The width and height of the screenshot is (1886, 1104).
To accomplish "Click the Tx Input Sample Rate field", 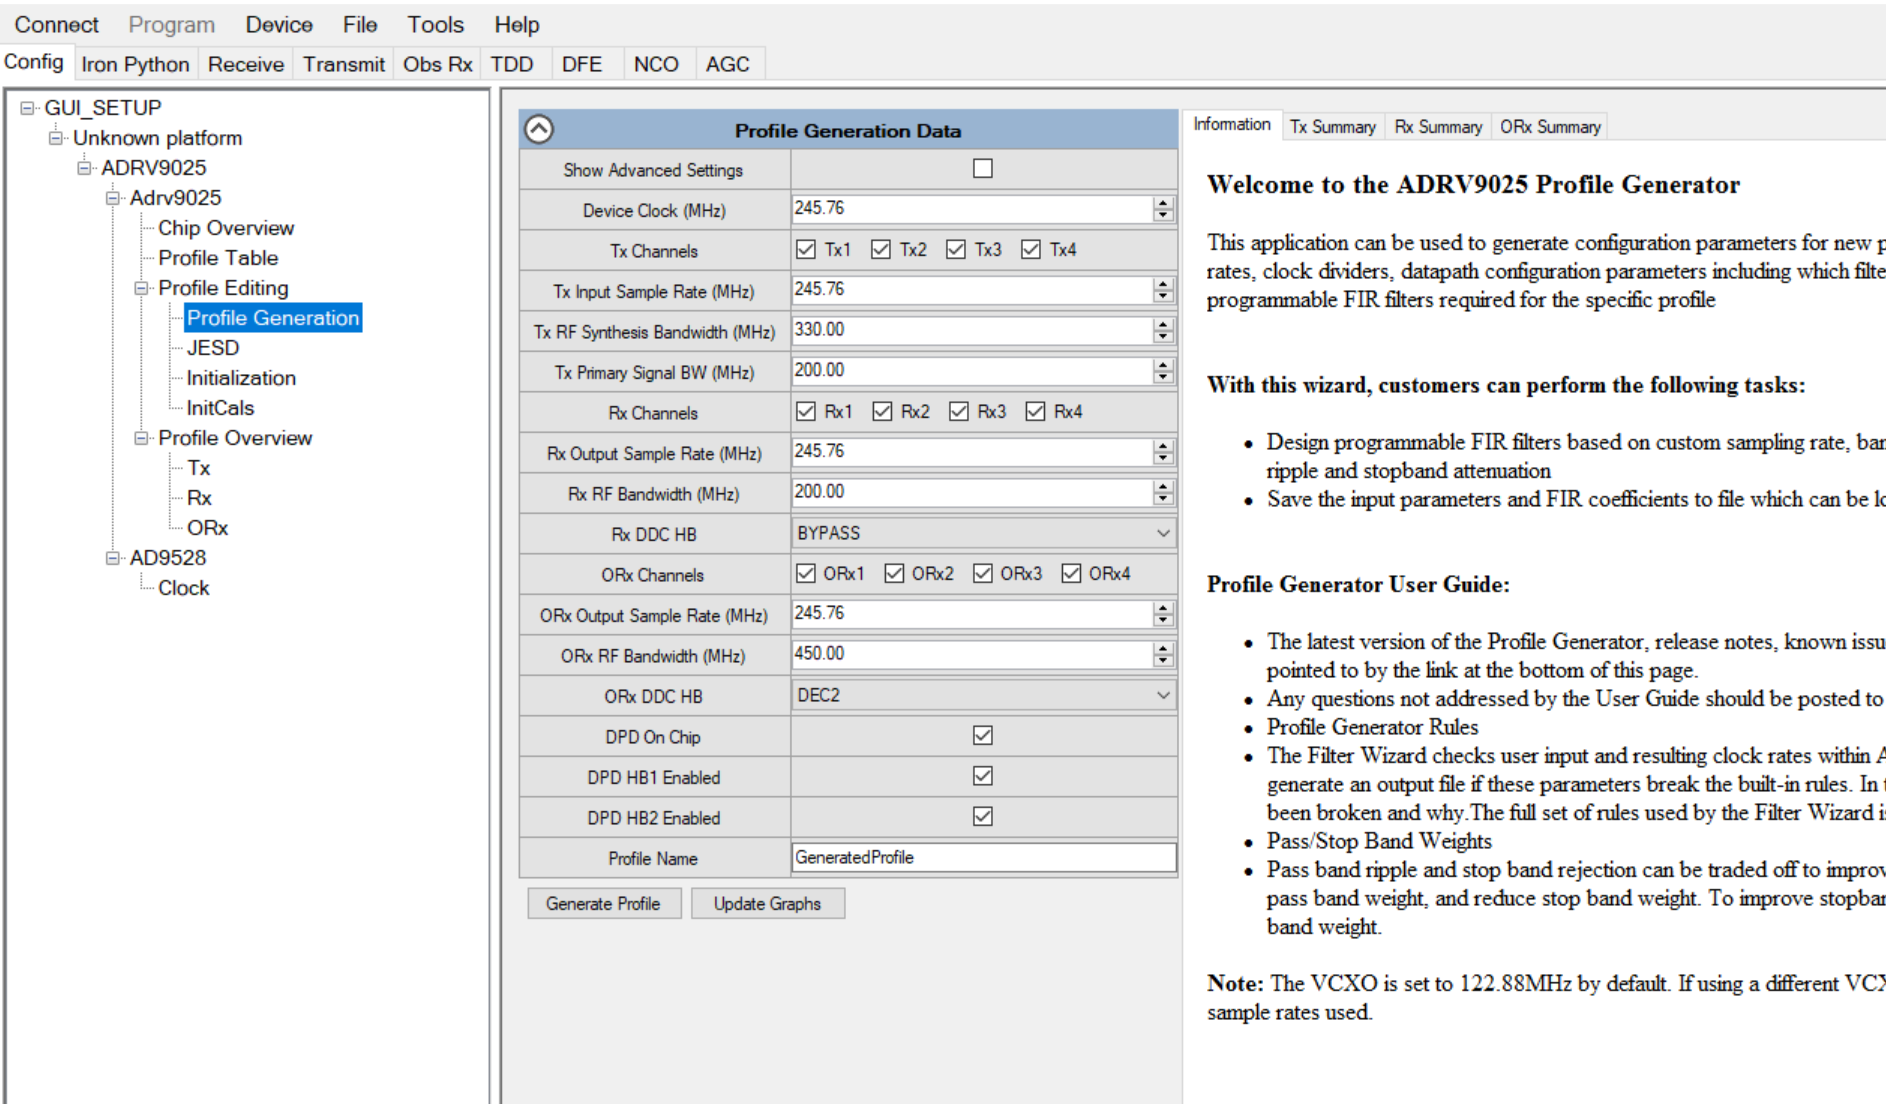I will 971,289.
